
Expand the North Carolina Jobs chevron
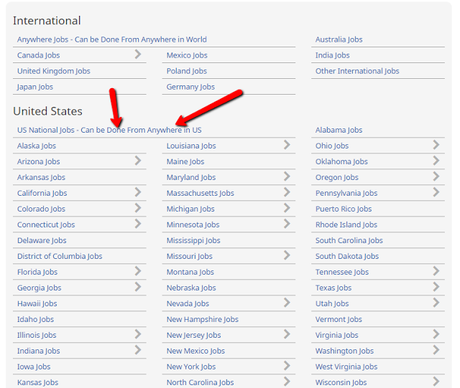(x=287, y=382)
